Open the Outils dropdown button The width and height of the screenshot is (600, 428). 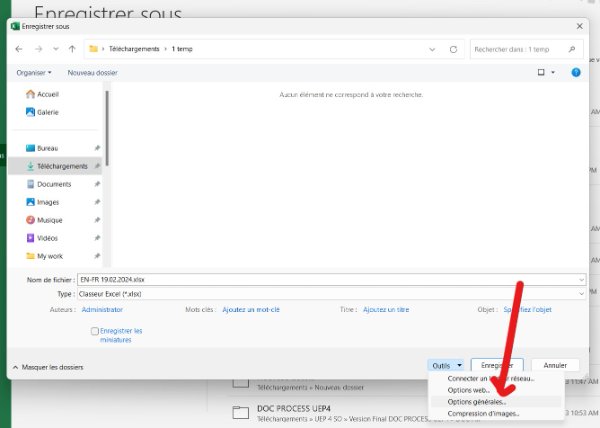click(x=446, y=366)
